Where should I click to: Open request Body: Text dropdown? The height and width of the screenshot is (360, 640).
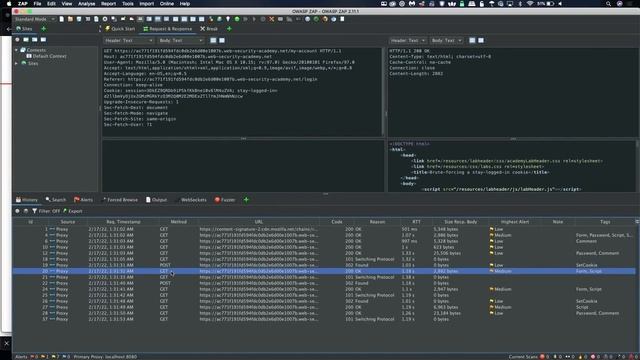[181, 40]
